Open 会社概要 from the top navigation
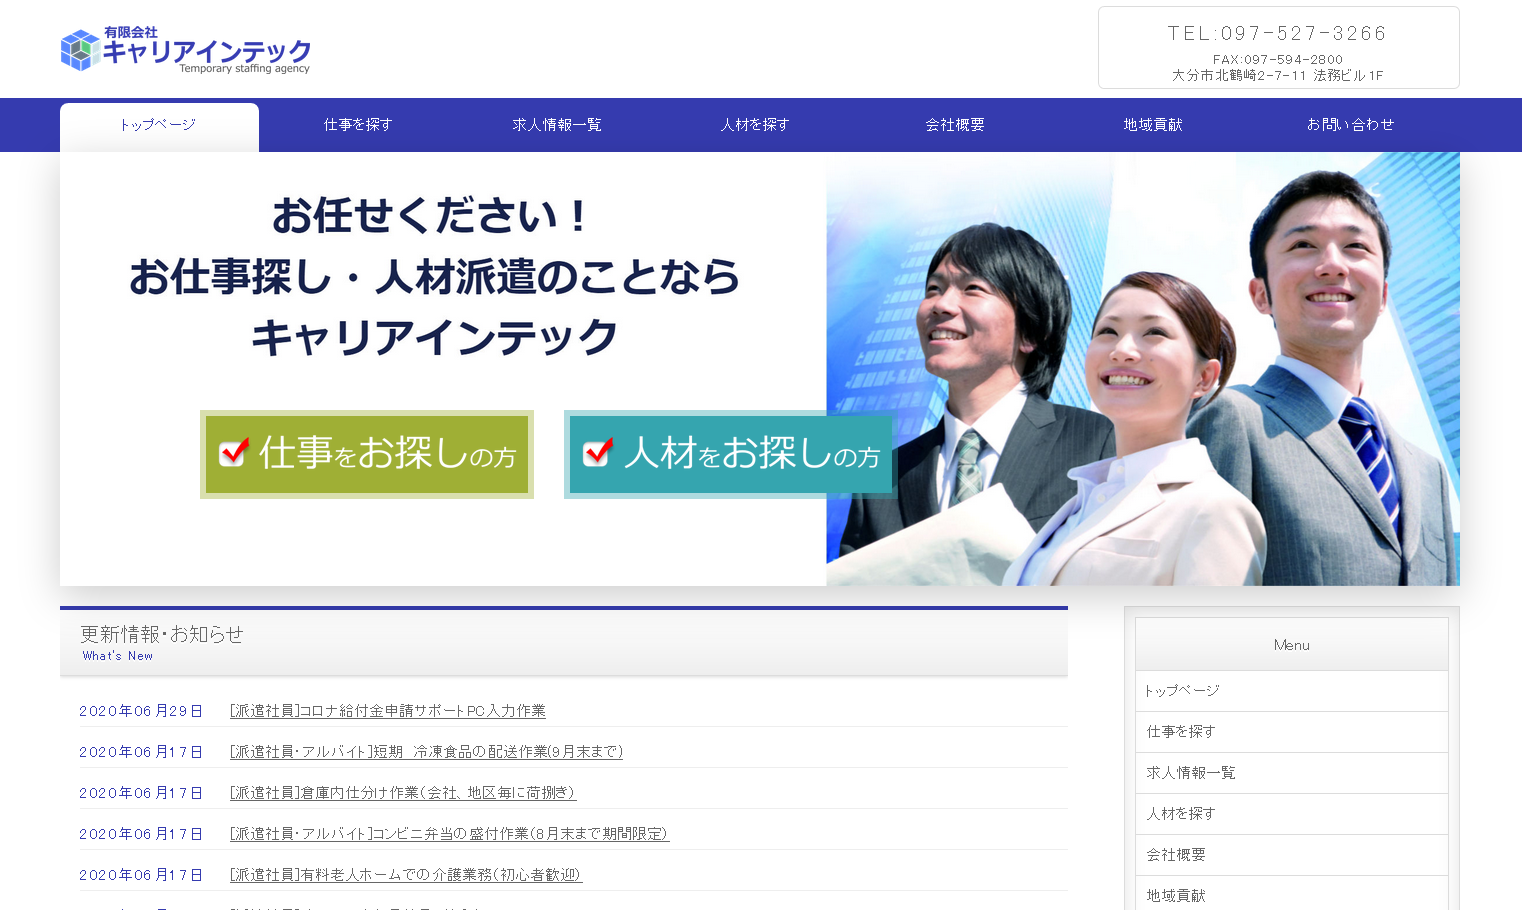 tap(953, 125)
